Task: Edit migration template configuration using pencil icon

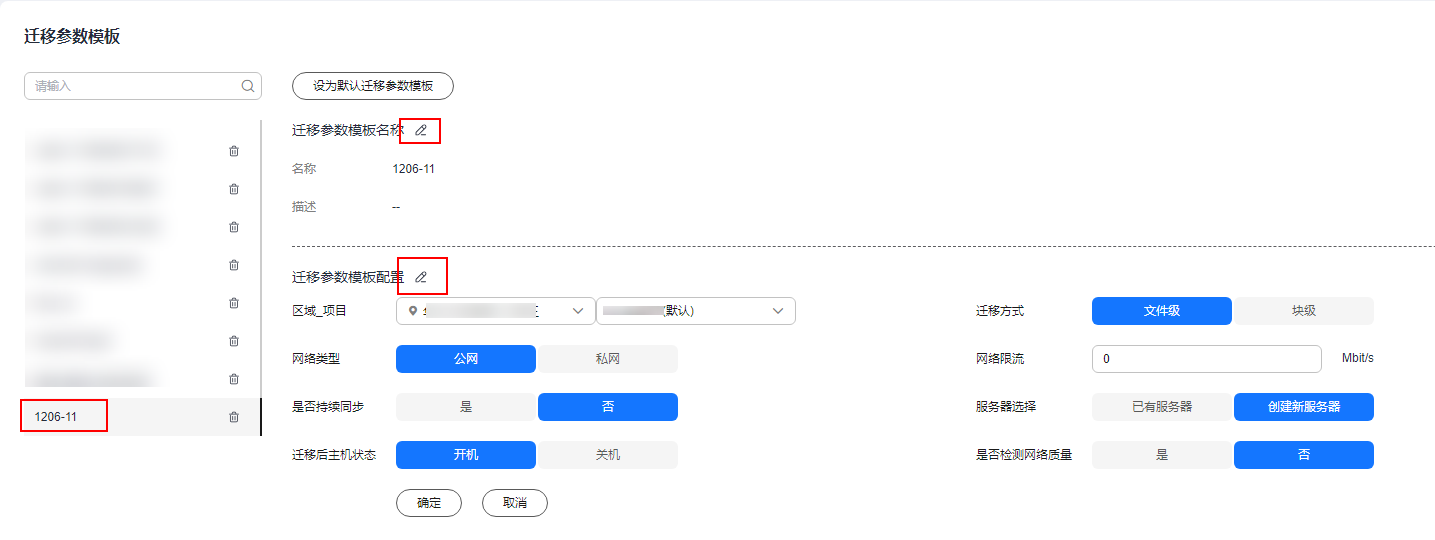Action: pyautogui.click(x=421, y=277)
